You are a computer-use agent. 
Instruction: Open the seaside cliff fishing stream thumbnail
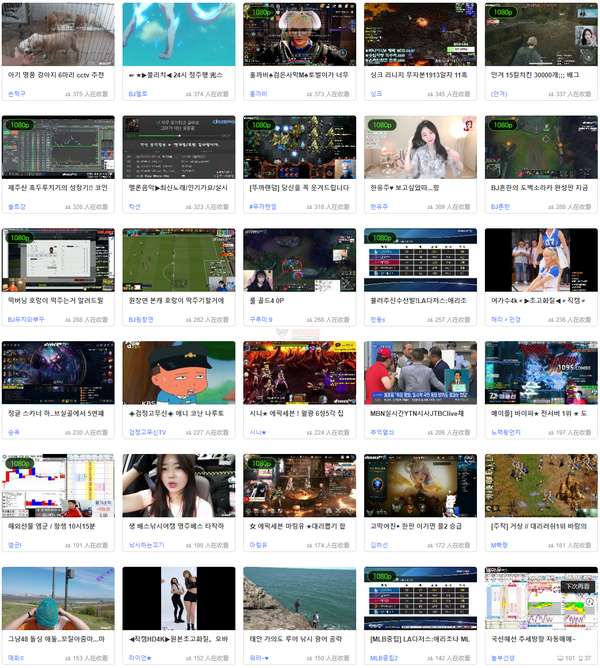[300, 599]
